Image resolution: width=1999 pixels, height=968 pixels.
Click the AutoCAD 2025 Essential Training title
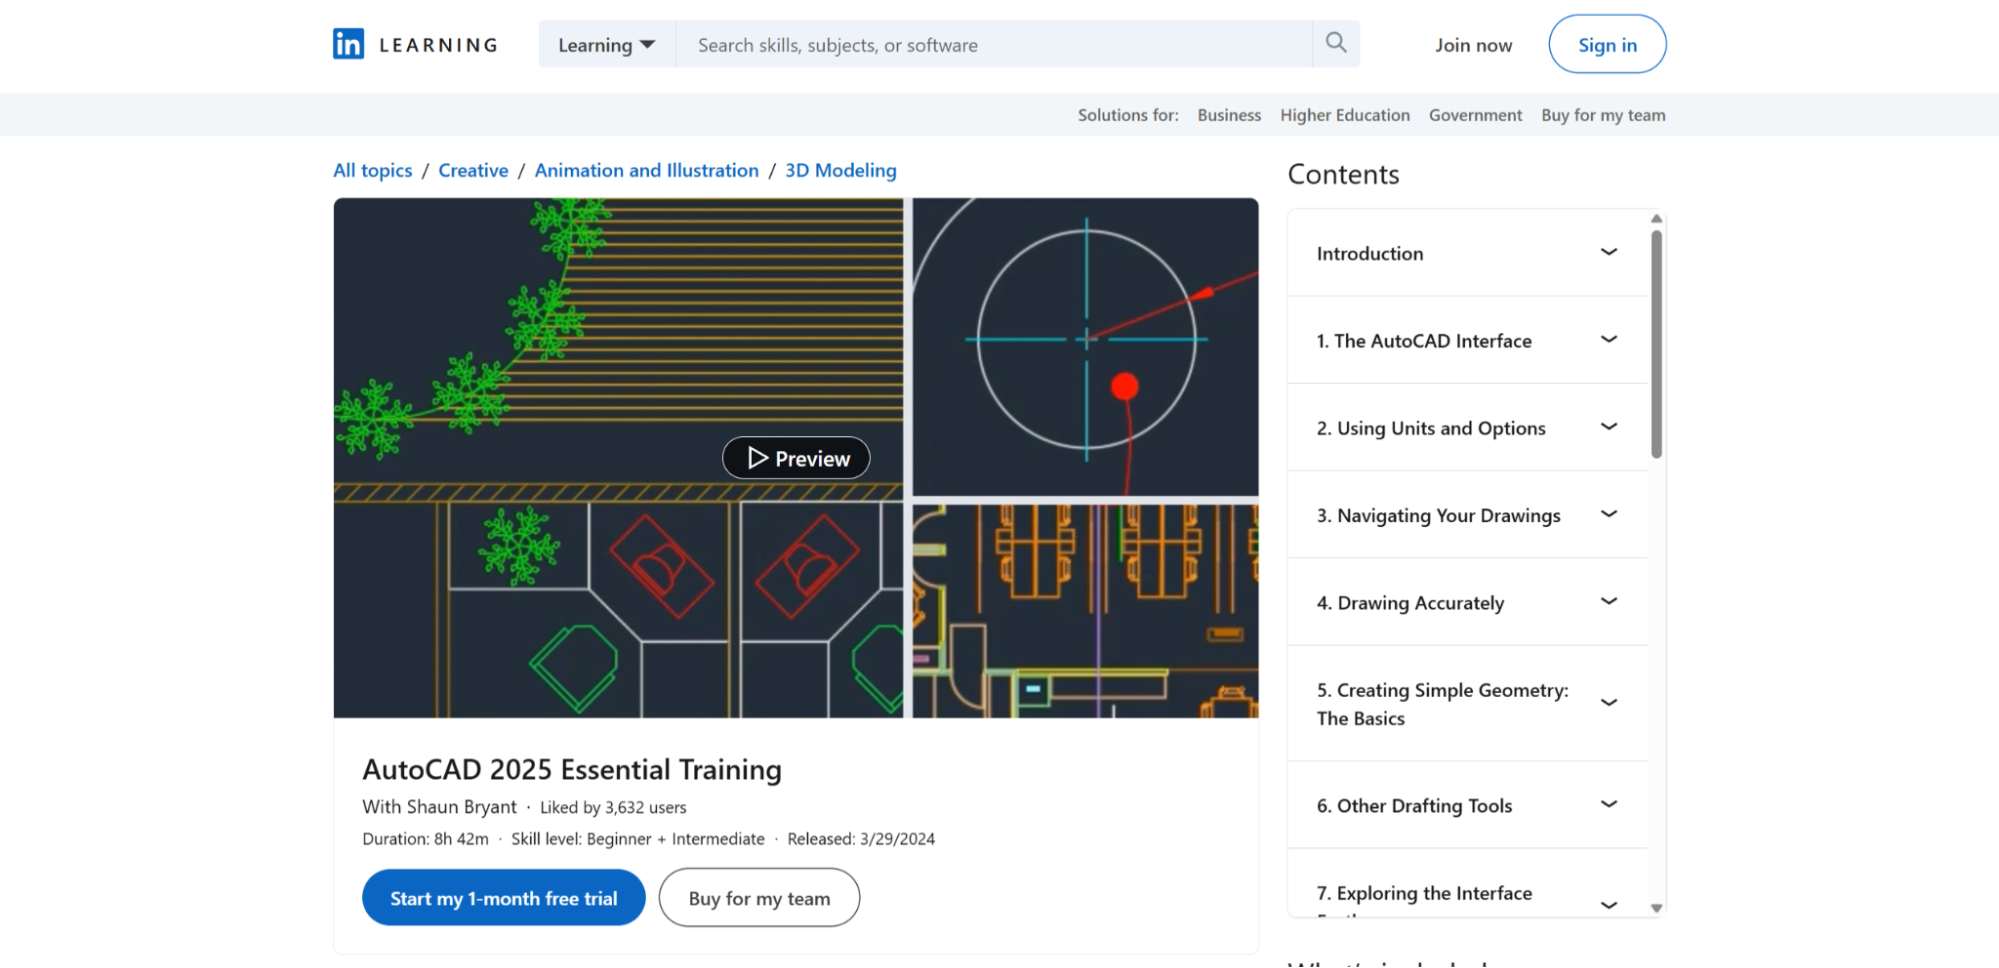coord(572,769)
